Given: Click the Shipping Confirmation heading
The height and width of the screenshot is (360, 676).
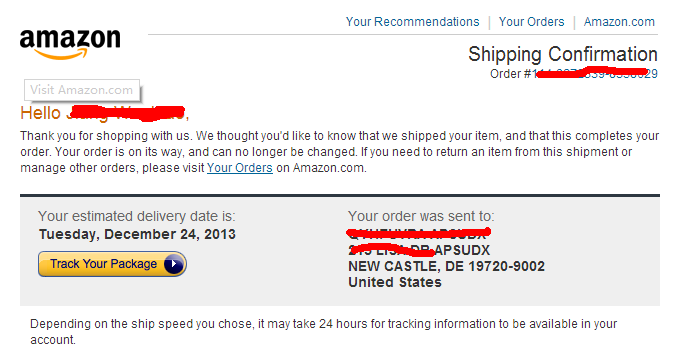Looking at the screenshot, I should tap(563, 54).
